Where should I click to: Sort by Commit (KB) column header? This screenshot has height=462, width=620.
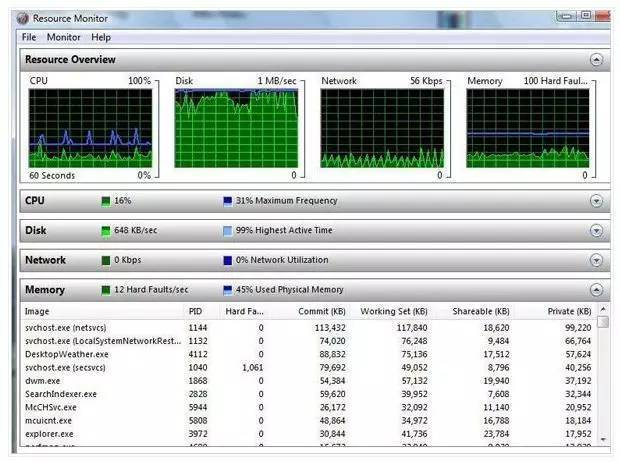click(x=321, y=312)
